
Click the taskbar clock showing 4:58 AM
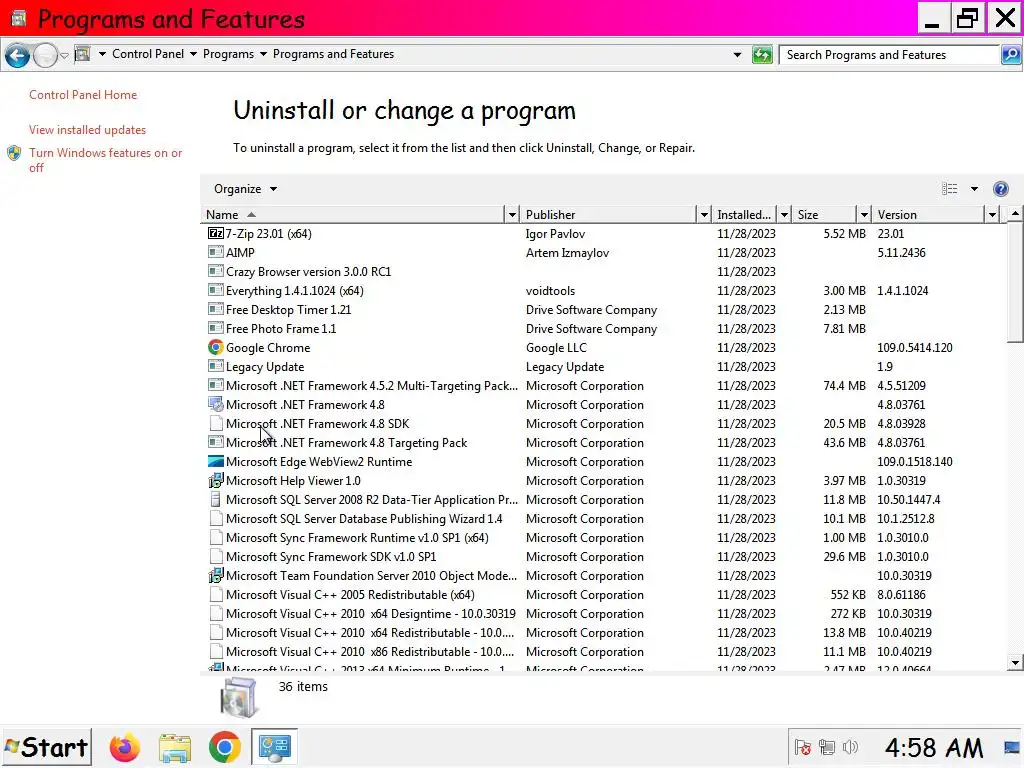tap(934, 747)
